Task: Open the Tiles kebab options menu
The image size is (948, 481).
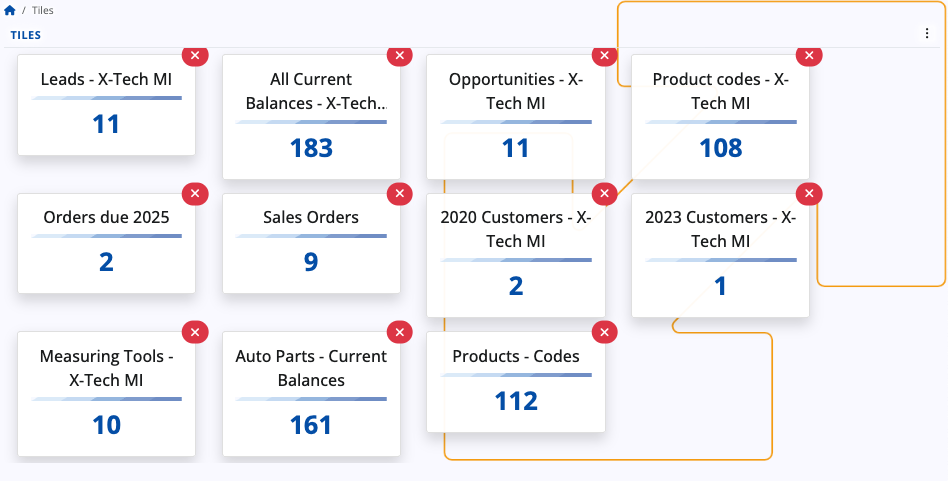Action: (x=927, y=34)
